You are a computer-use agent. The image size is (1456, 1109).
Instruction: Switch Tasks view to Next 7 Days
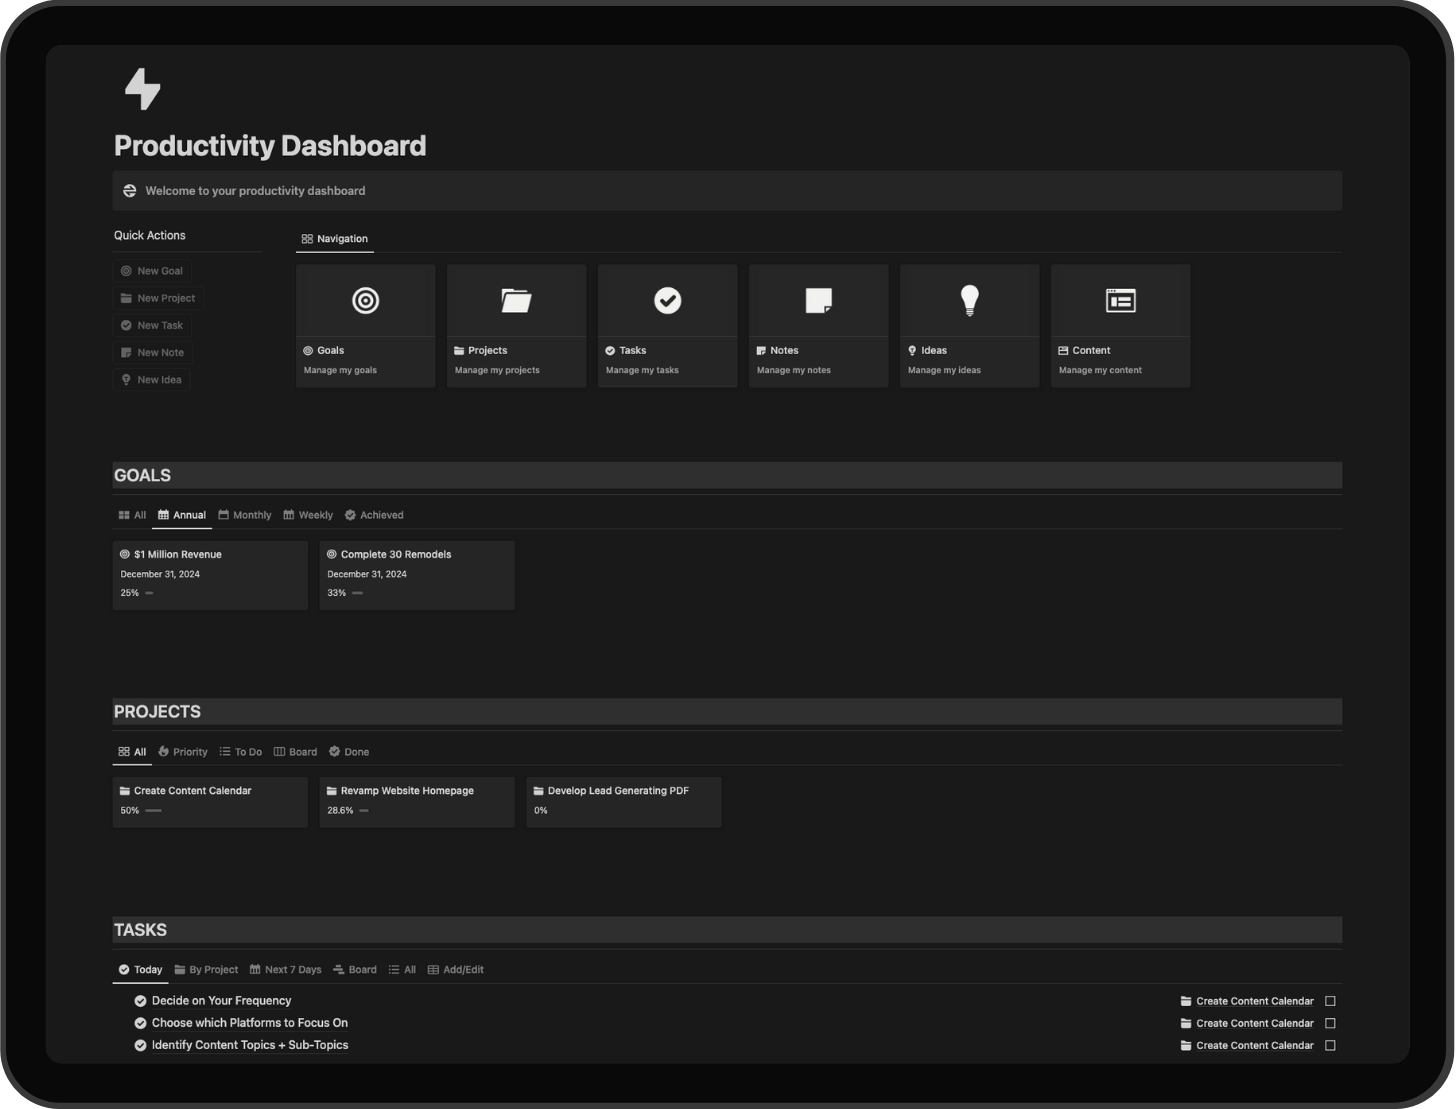click(x=286, y=970)
